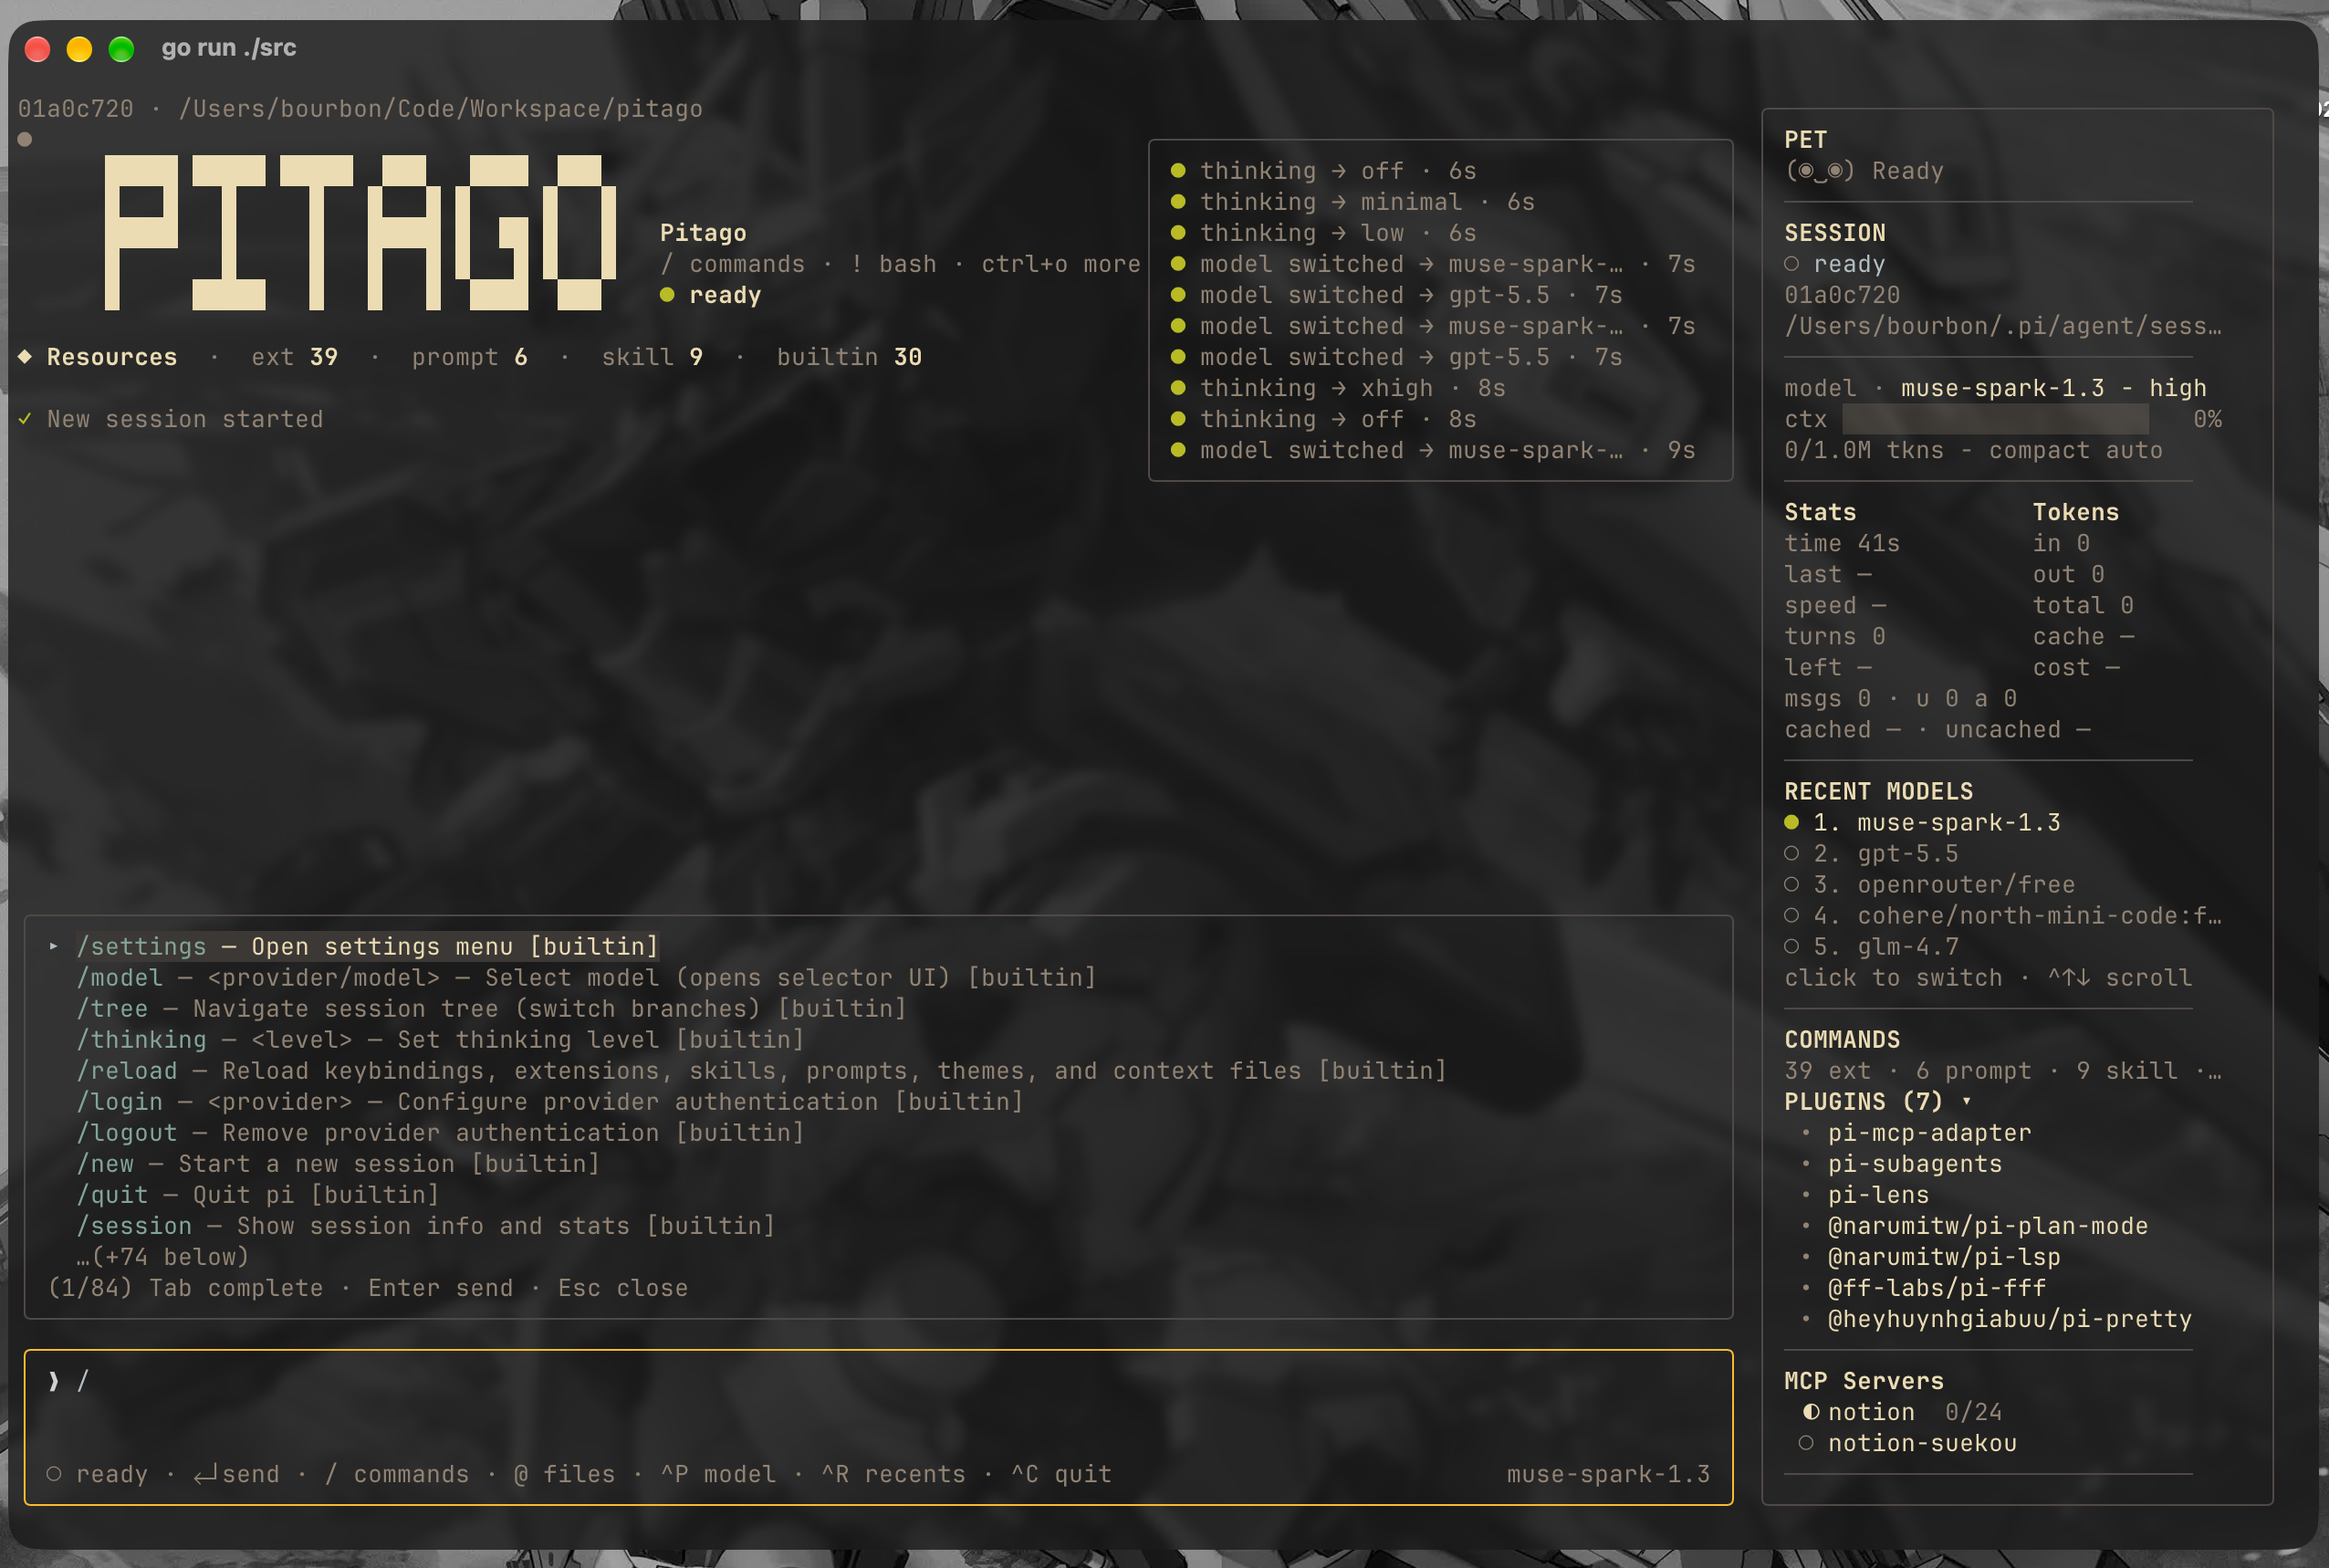Click the pi-lens plugin entry

pos(1878,1194)
